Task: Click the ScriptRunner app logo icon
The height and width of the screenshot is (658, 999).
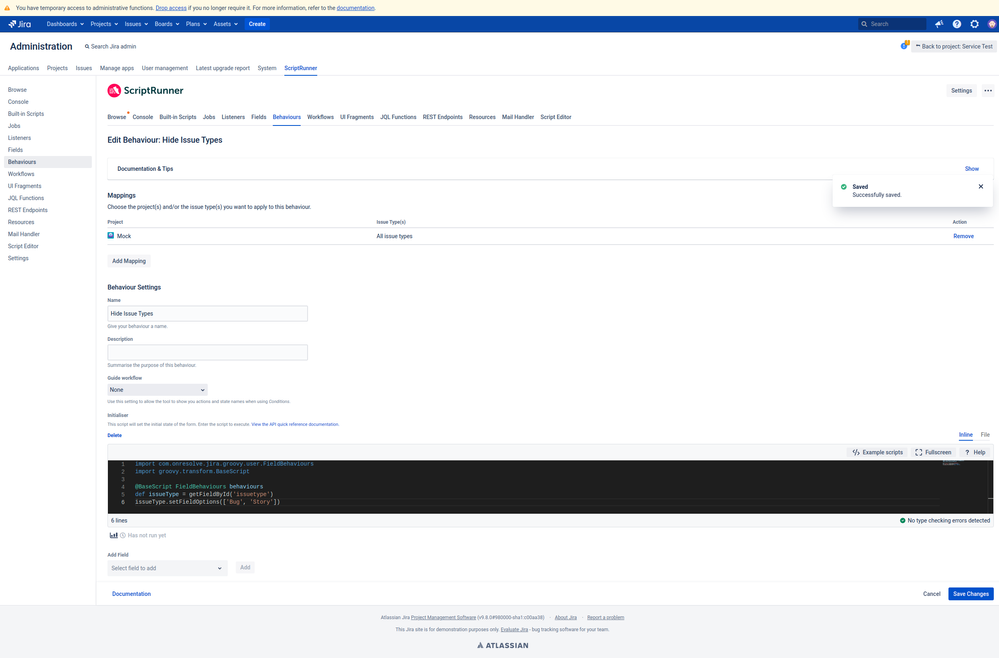Action: pyautogui.click(x=113, y=90)
